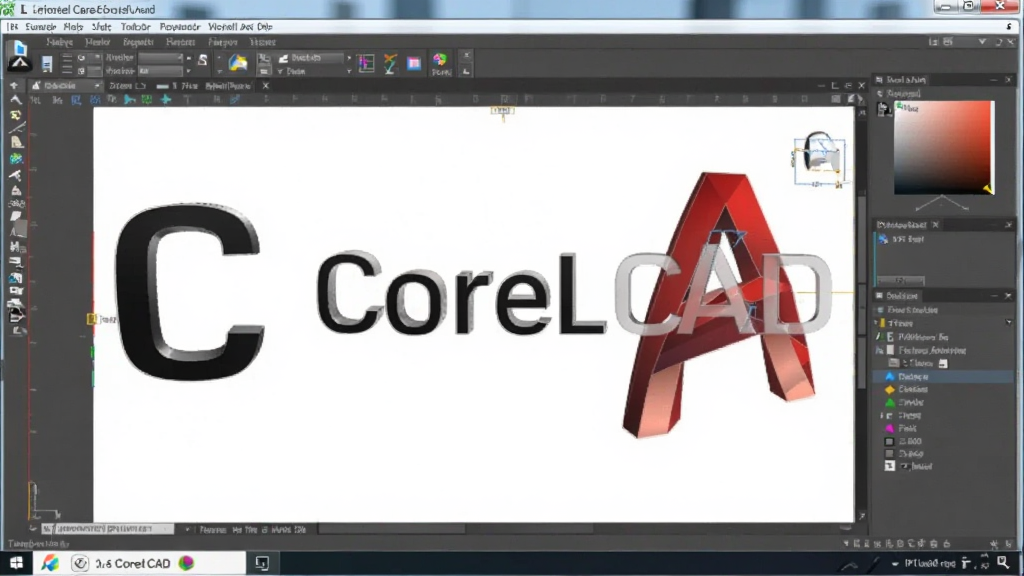Close the active document tab with its X
1024x576 pixels.
coord(265,86)
